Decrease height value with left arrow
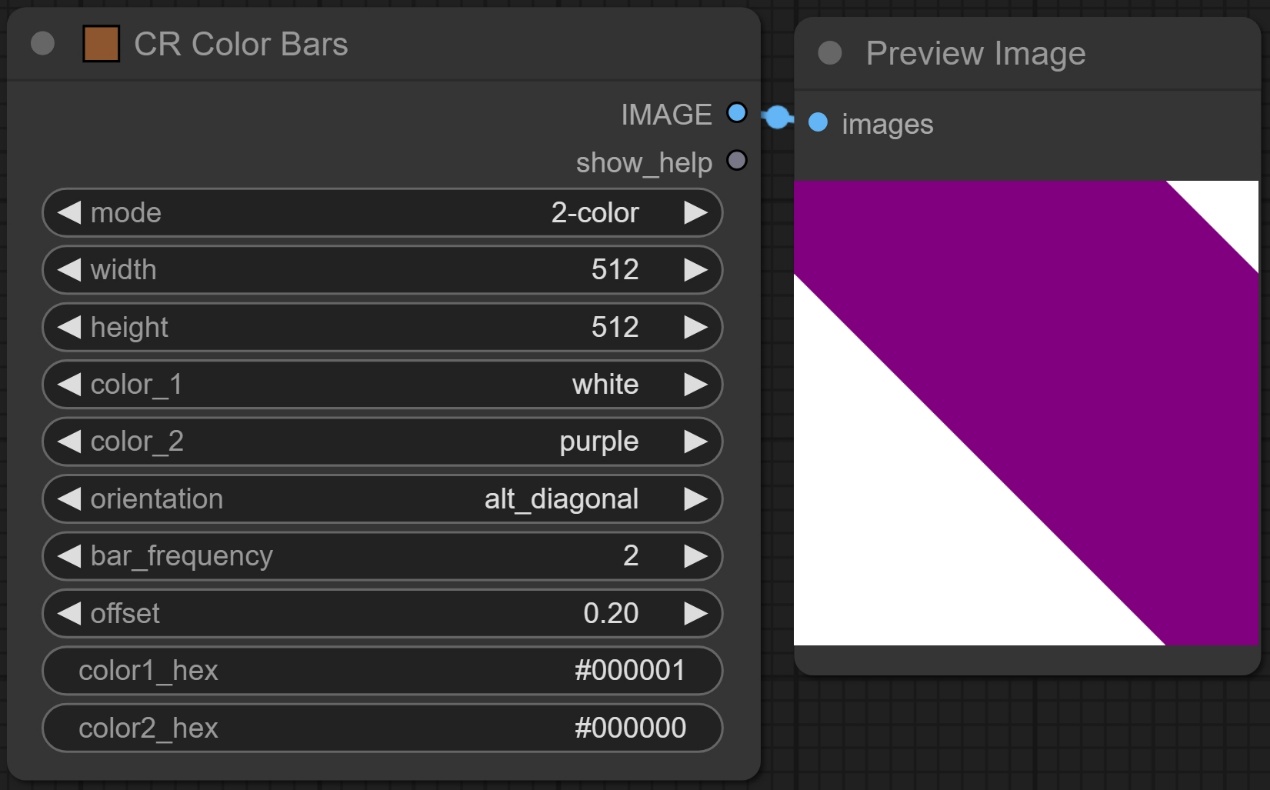 pyautogui.click(x=69, y=327)
